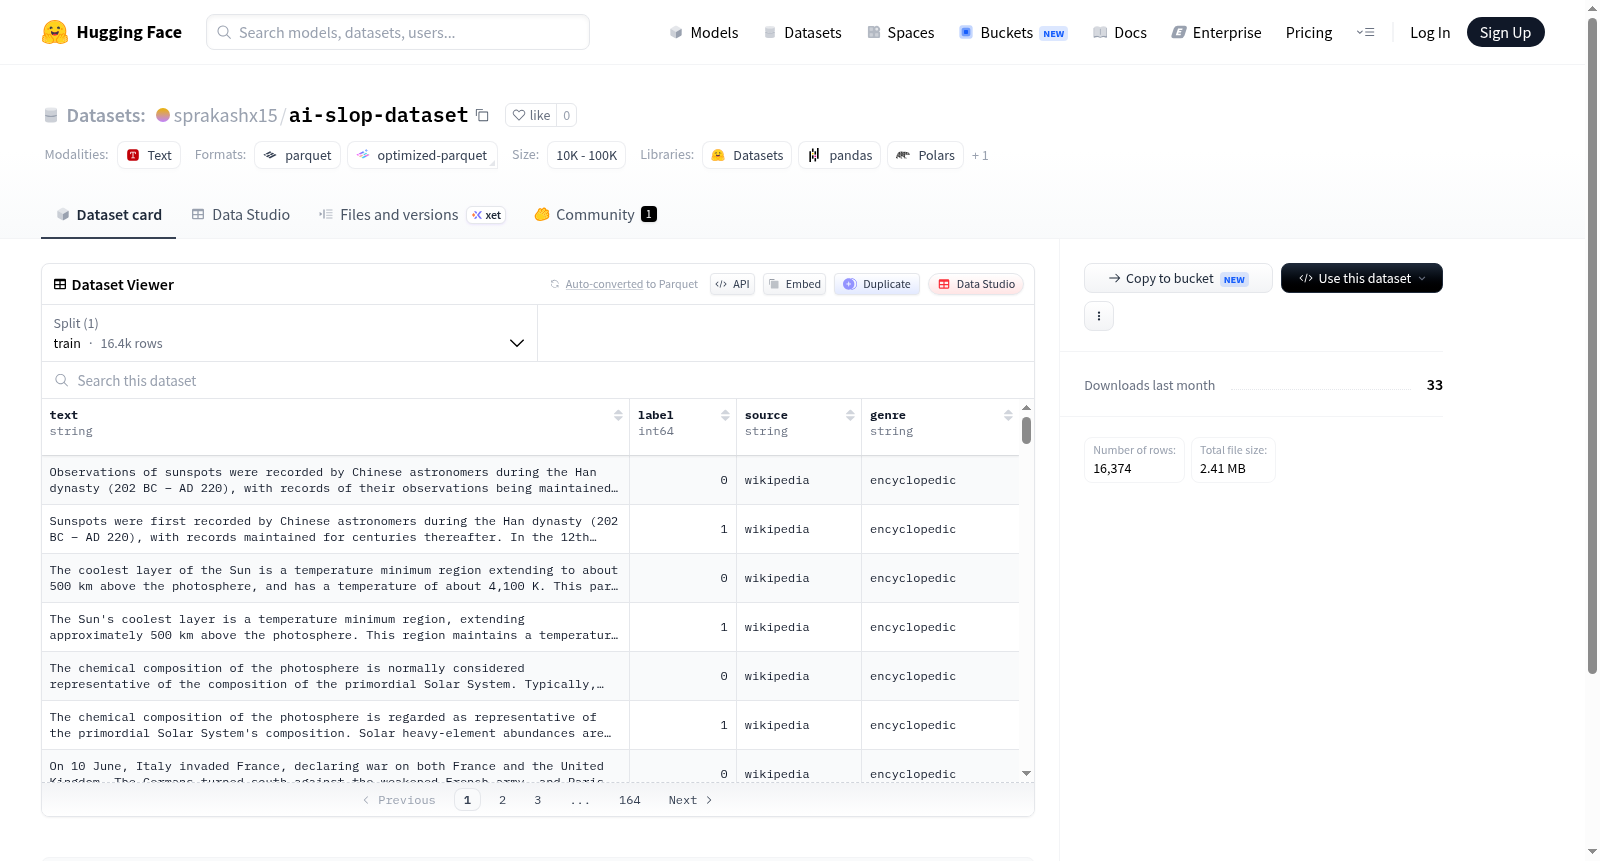
Task: Select the optimized-parquet format tag
Action: coord(422,155)
